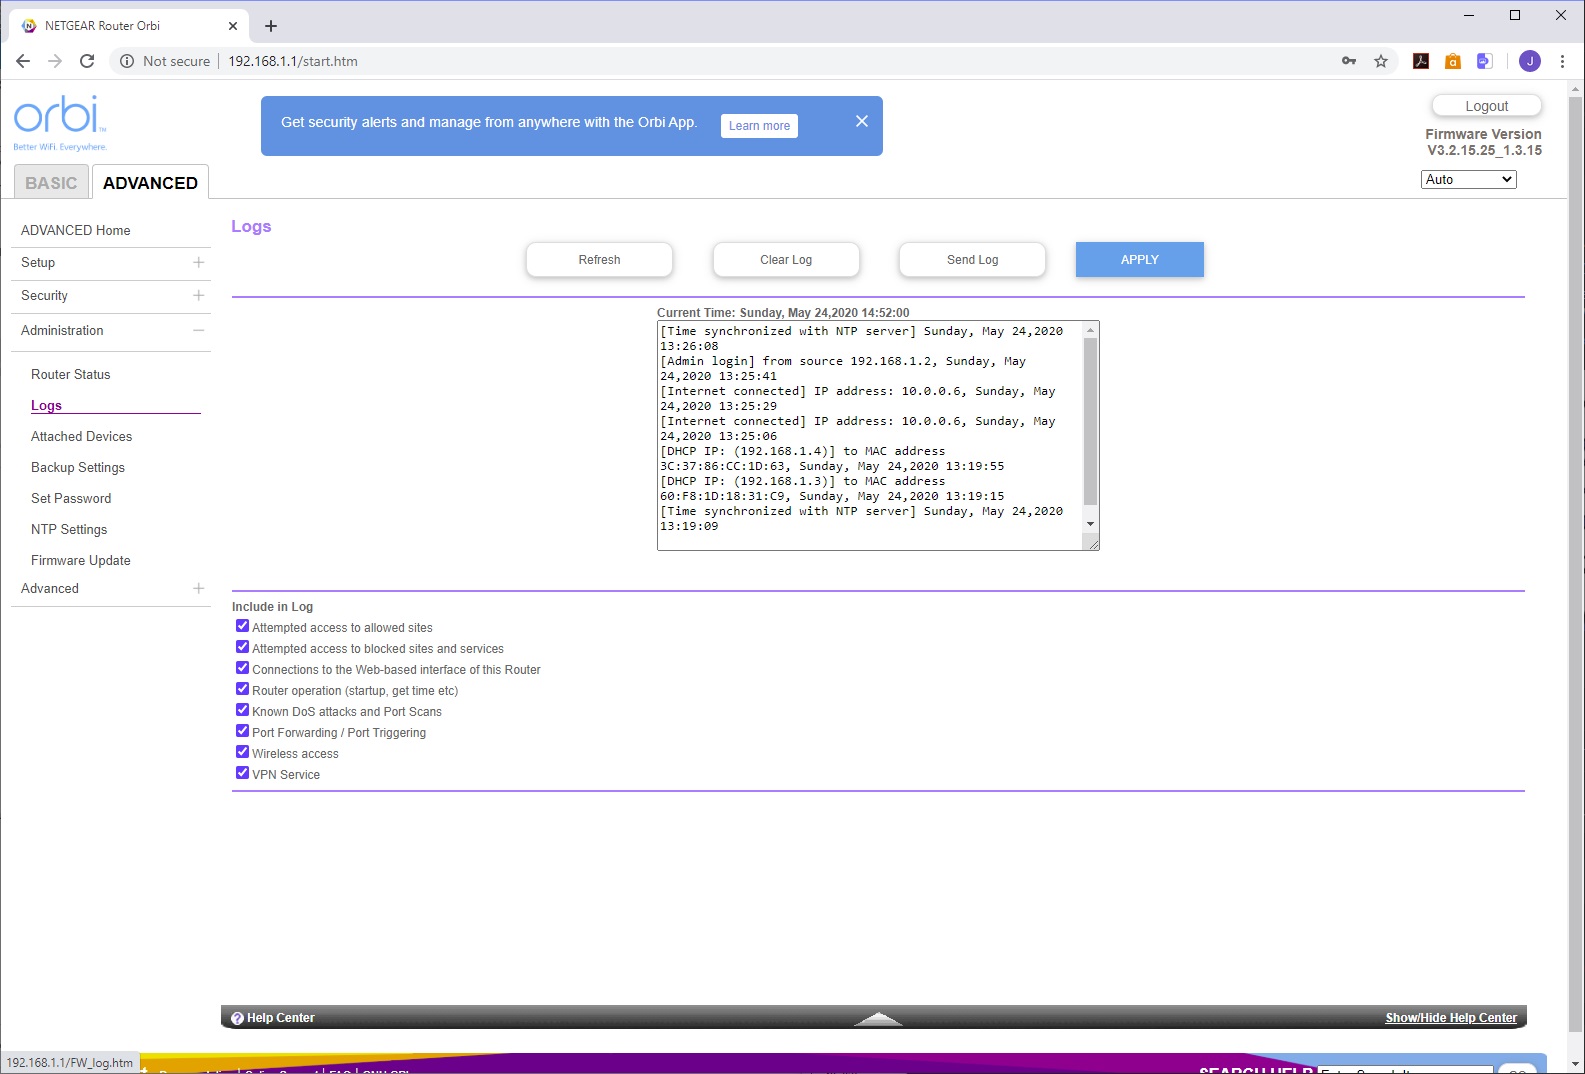1585x1074 pixels.
Task: Go back to the previous page
Action: [23, 61]
